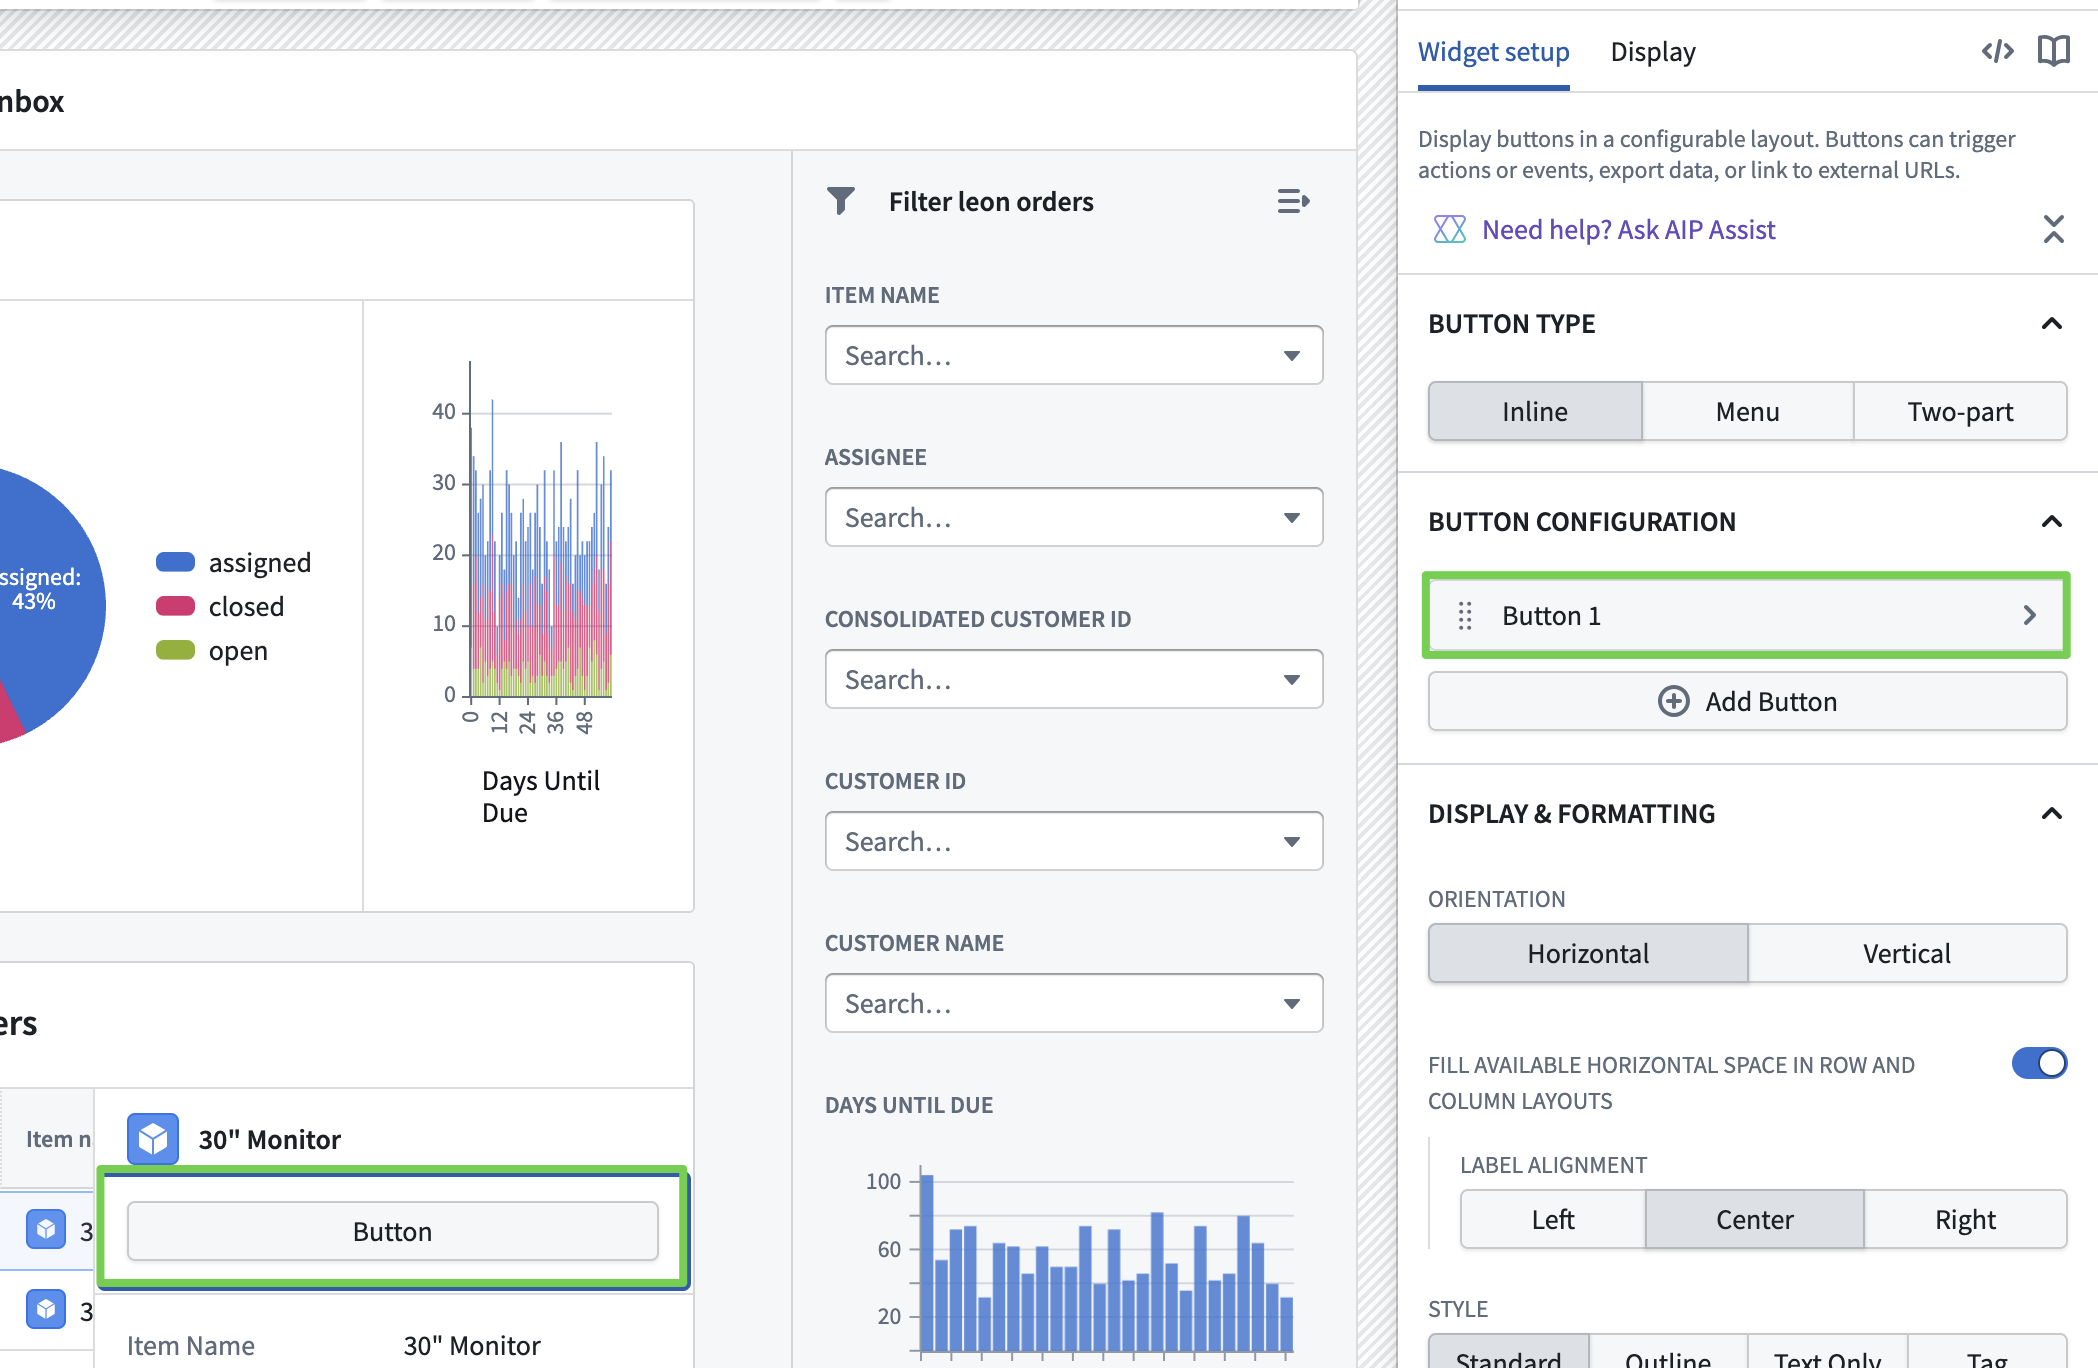Switch to the Display tab
The image size is (2098, 1368).
click(1652, 52)
